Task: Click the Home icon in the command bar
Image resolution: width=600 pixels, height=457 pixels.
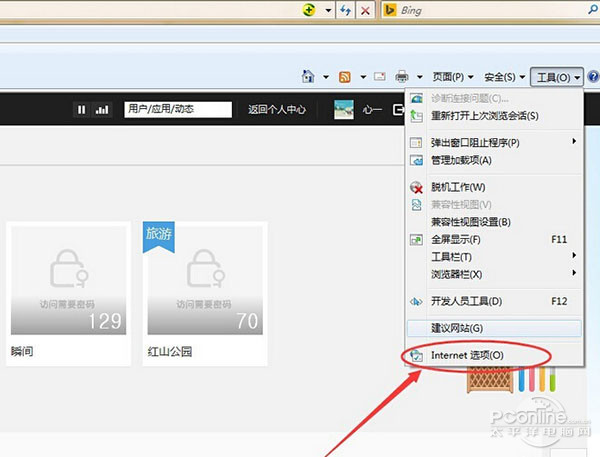Action: (x=308, y=77)
